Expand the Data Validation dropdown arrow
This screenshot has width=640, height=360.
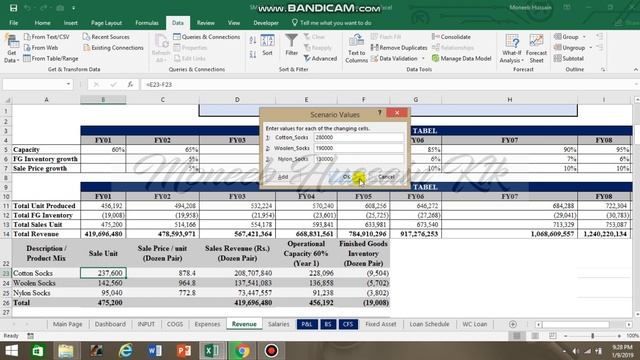click(x=423, y=58)
